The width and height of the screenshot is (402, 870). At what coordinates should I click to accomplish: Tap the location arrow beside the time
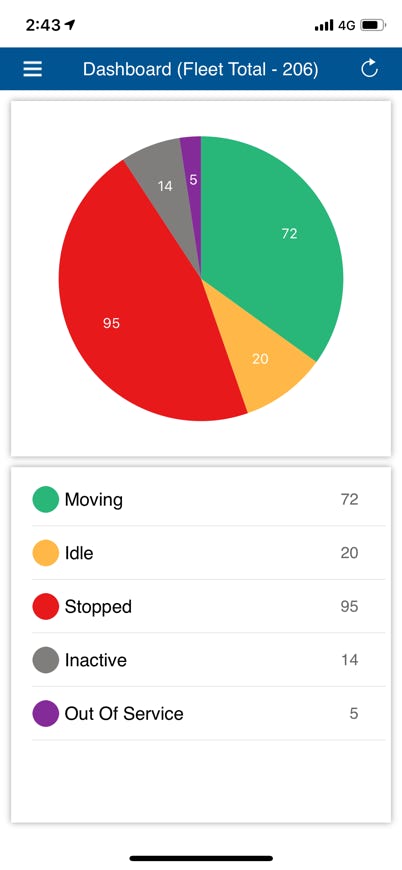click(70, 25)
